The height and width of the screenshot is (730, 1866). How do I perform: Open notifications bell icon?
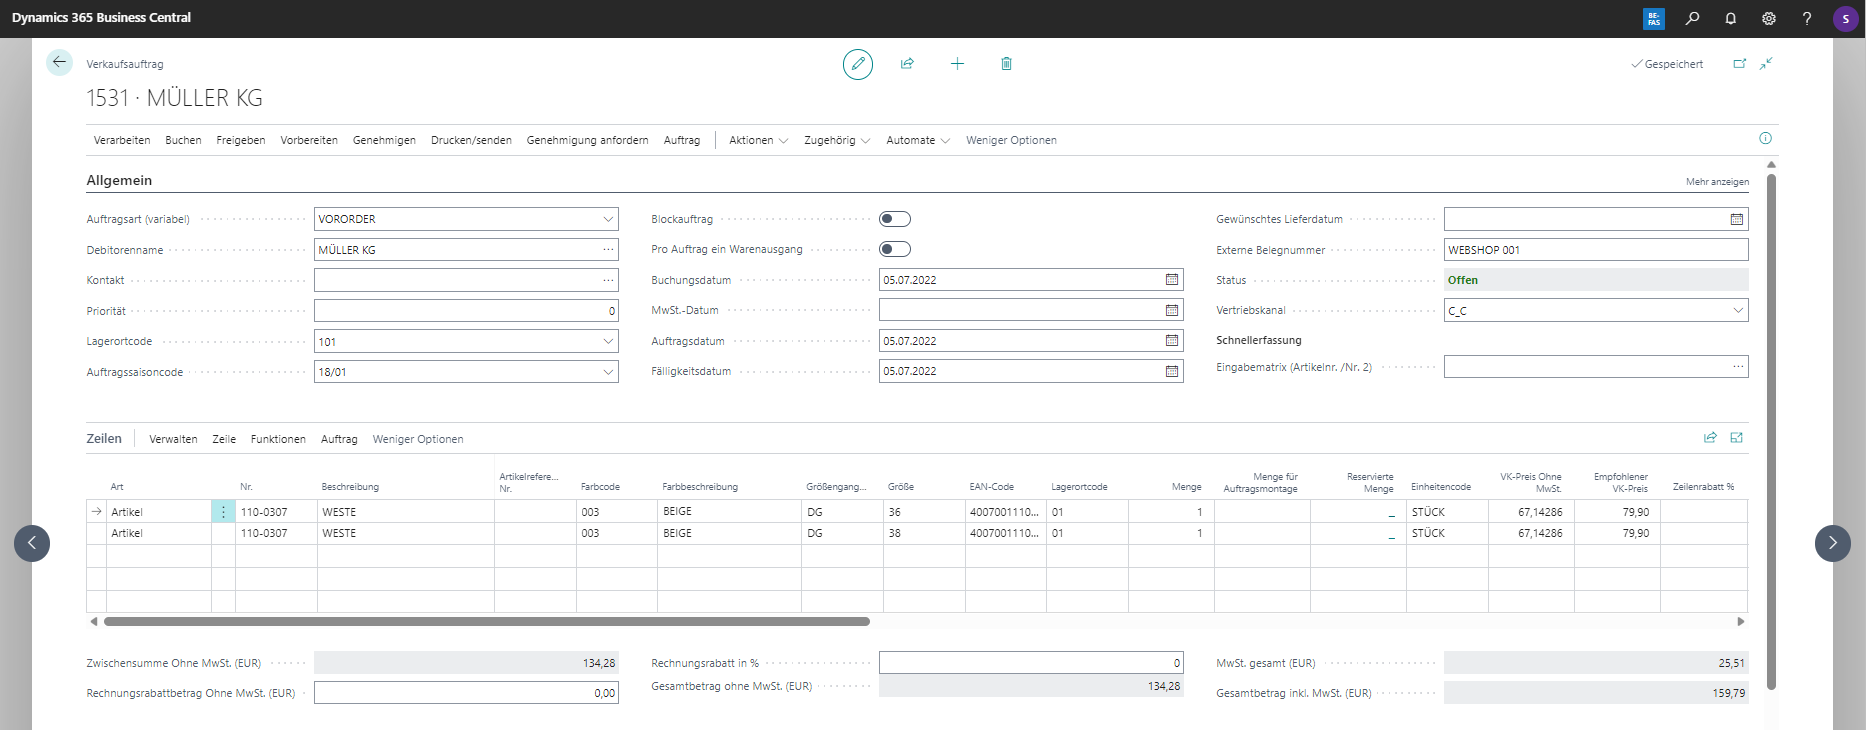click(x=1730, y=18)
